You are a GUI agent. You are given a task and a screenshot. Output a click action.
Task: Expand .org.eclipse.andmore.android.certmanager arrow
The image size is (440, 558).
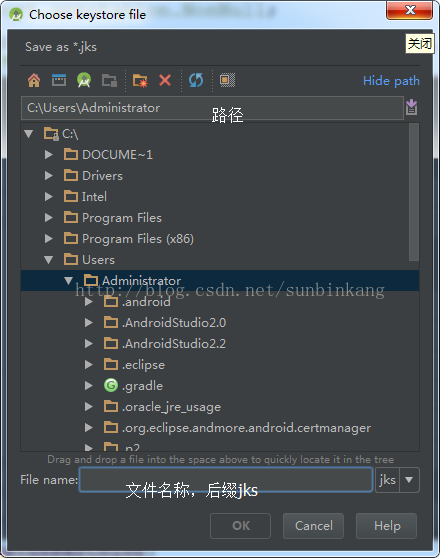[x=89, y=428]
